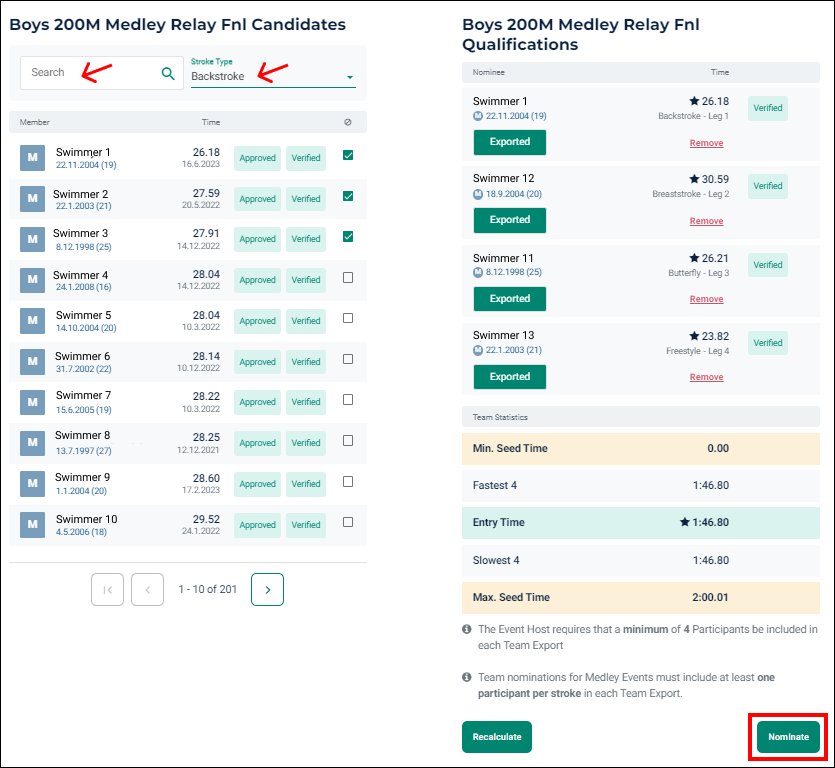The width and height of the screenshot is (835, 768).
Task: Click the search magnifier icon
Action: tap(167, 72)
